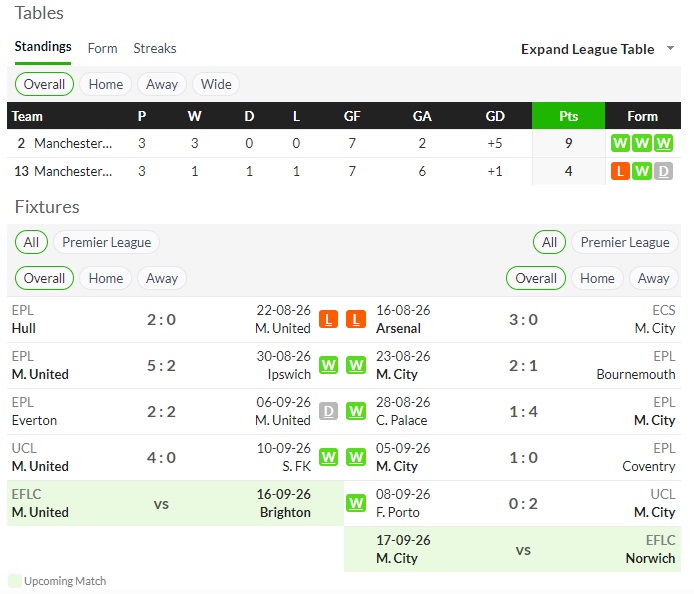The width and height of the screenshot is (694, 594).
Task: Sort the table by the Pts column header
Action: pos(568,116)
